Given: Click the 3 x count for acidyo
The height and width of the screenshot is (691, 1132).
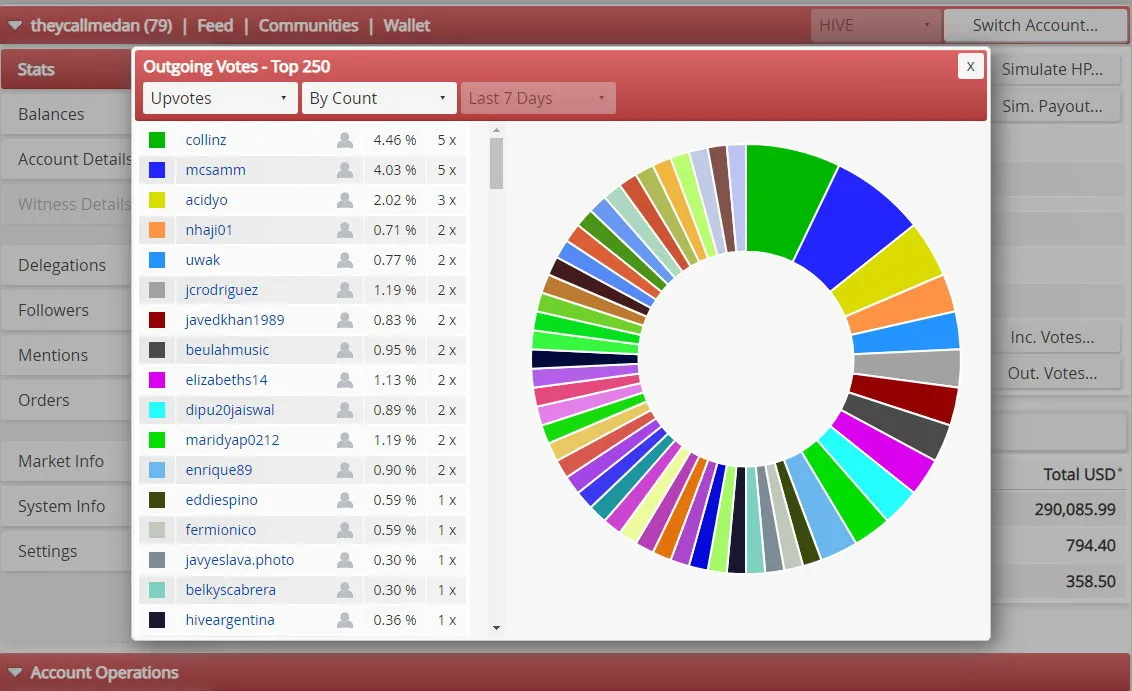Looking at the screenshot, I should 447,200.
